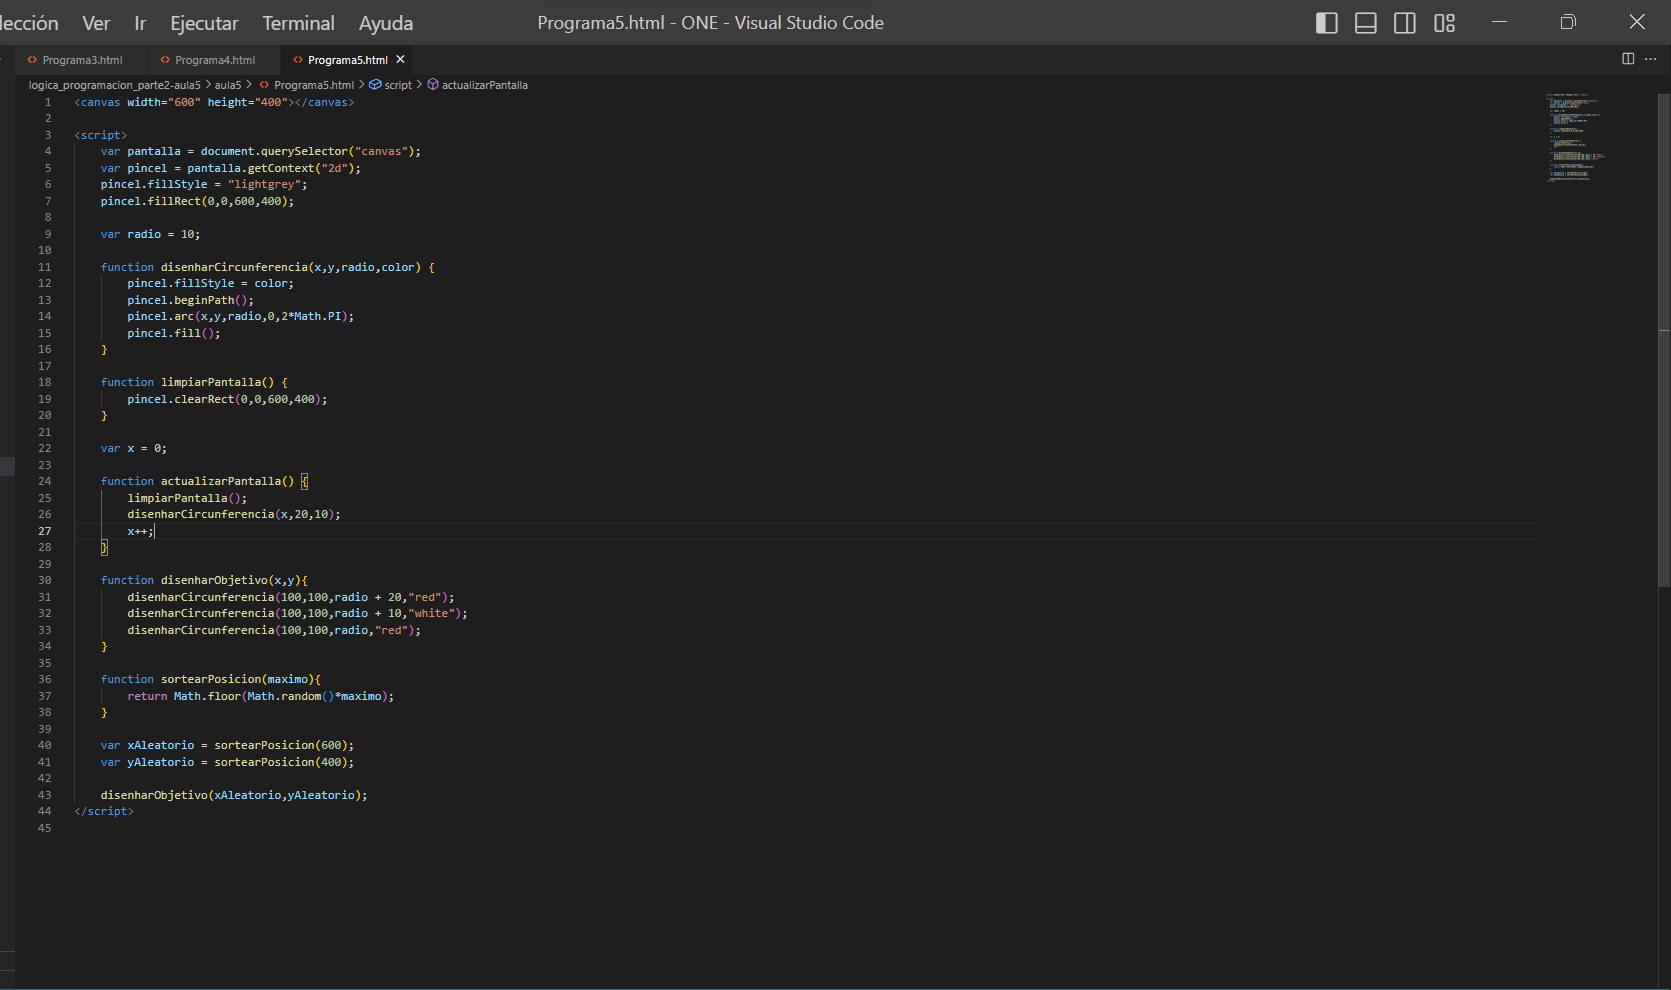The height and width of the screenshot is (990, 1671).
Task: Click line number 24 in the gutter
Action: (x=44, y=481)
